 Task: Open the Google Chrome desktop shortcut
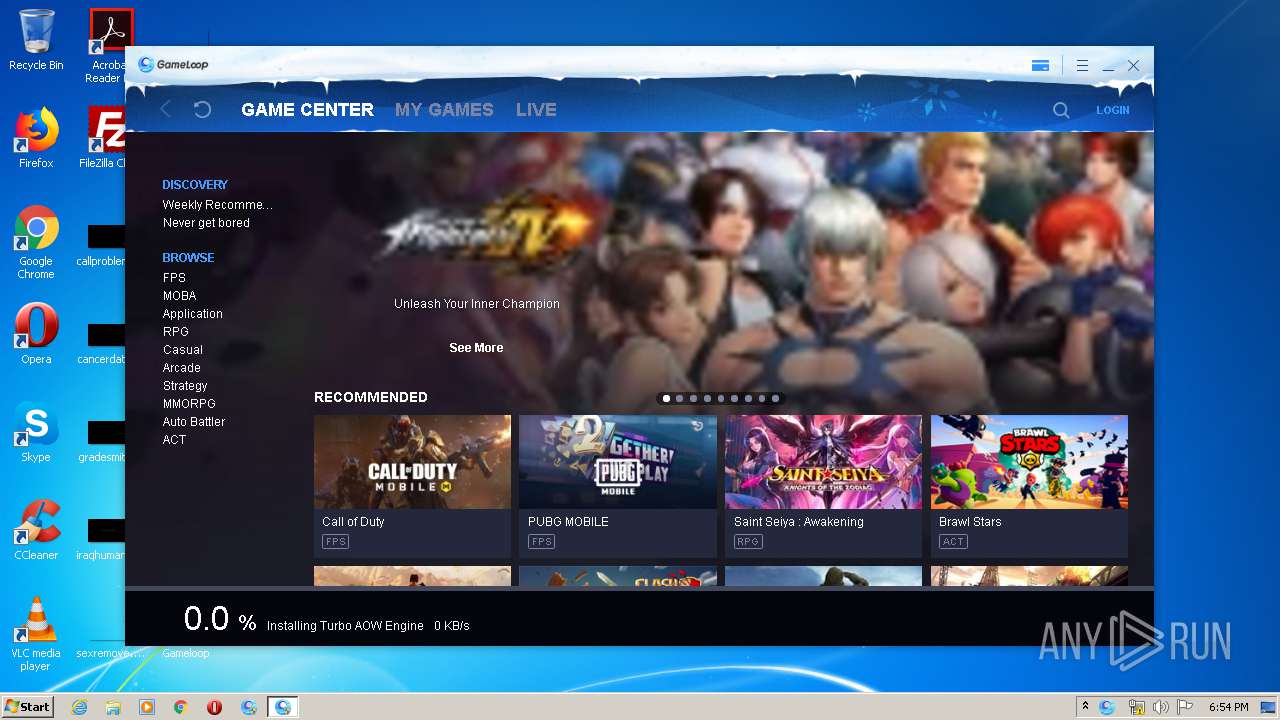(x=36, y=243)
